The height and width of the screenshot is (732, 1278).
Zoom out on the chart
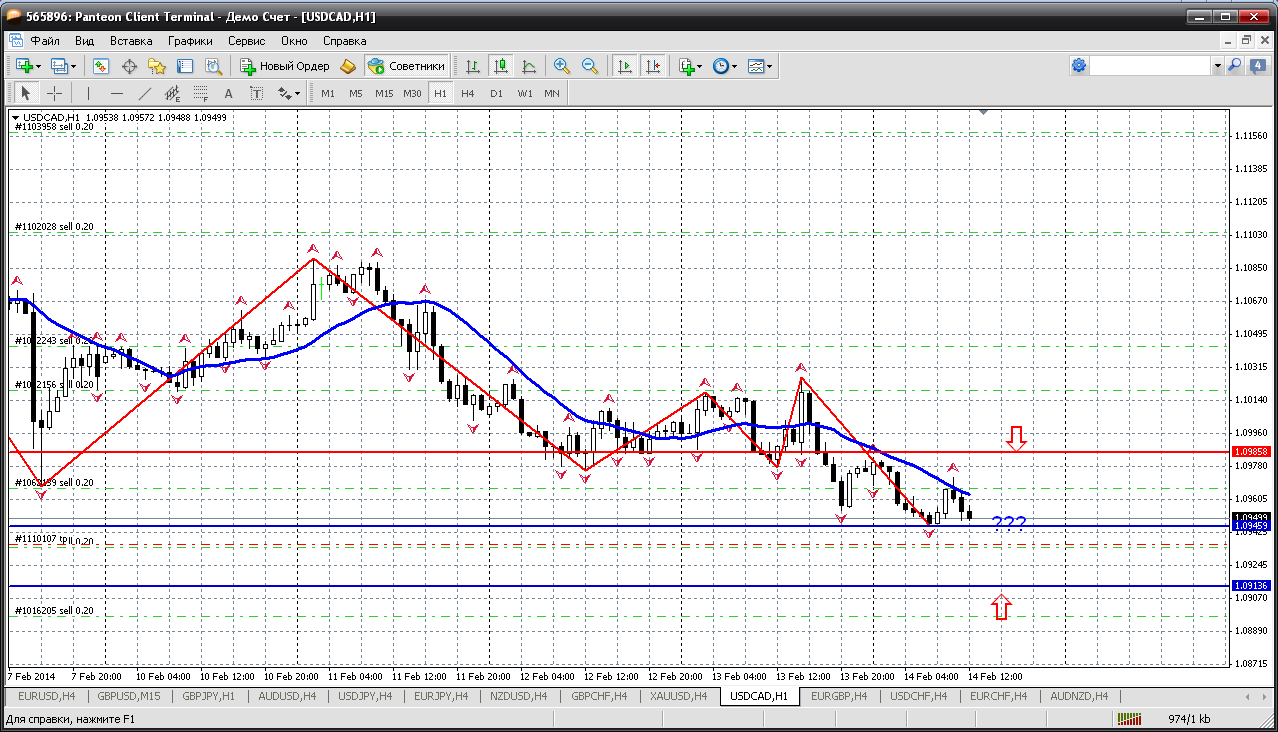click(x=590, y=66)
